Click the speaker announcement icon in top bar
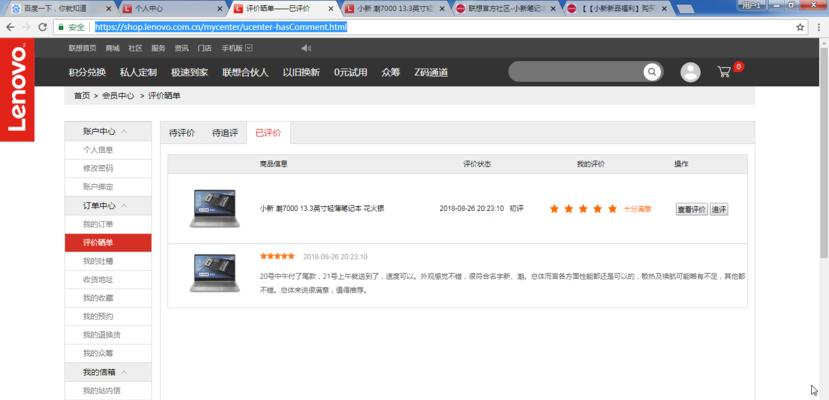Viewport: 829px width, 400px height. click(x=306, y=48)
